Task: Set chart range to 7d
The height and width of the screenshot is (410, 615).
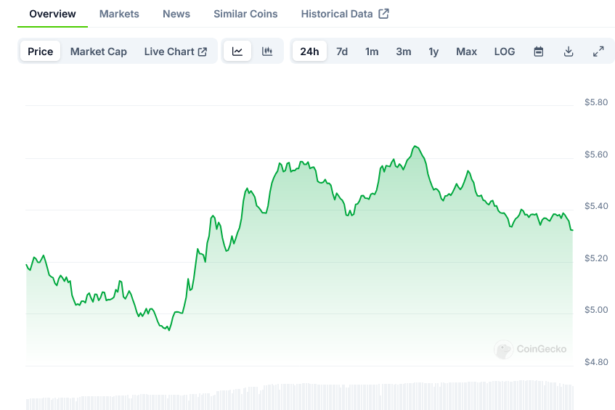Action: (342, 51)
